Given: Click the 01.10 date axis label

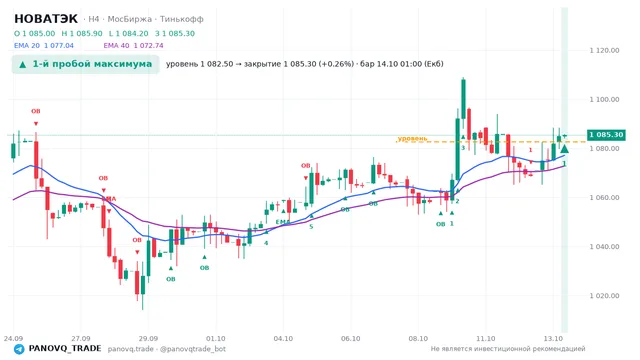Looking at the screenshot, I should click(x=216, y=338).
